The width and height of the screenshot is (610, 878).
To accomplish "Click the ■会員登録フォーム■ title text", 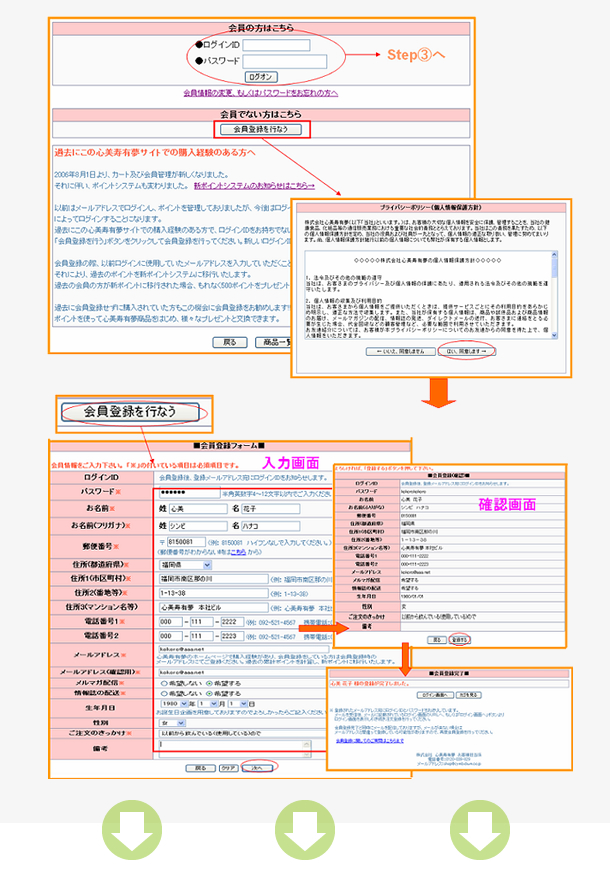I will (x=229, y=446).
